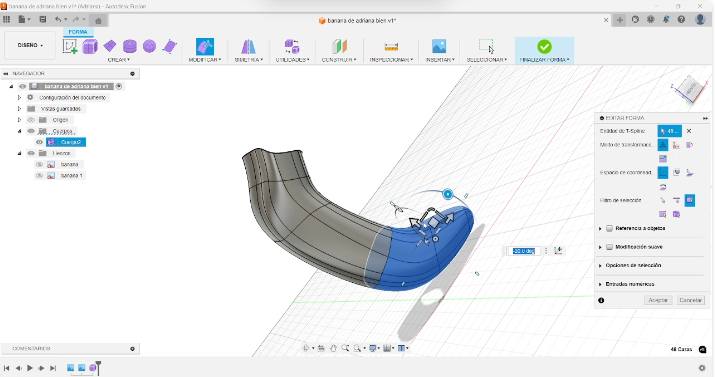
Task: Select the T-Spline Plane tool
Action: click(110, 46)
